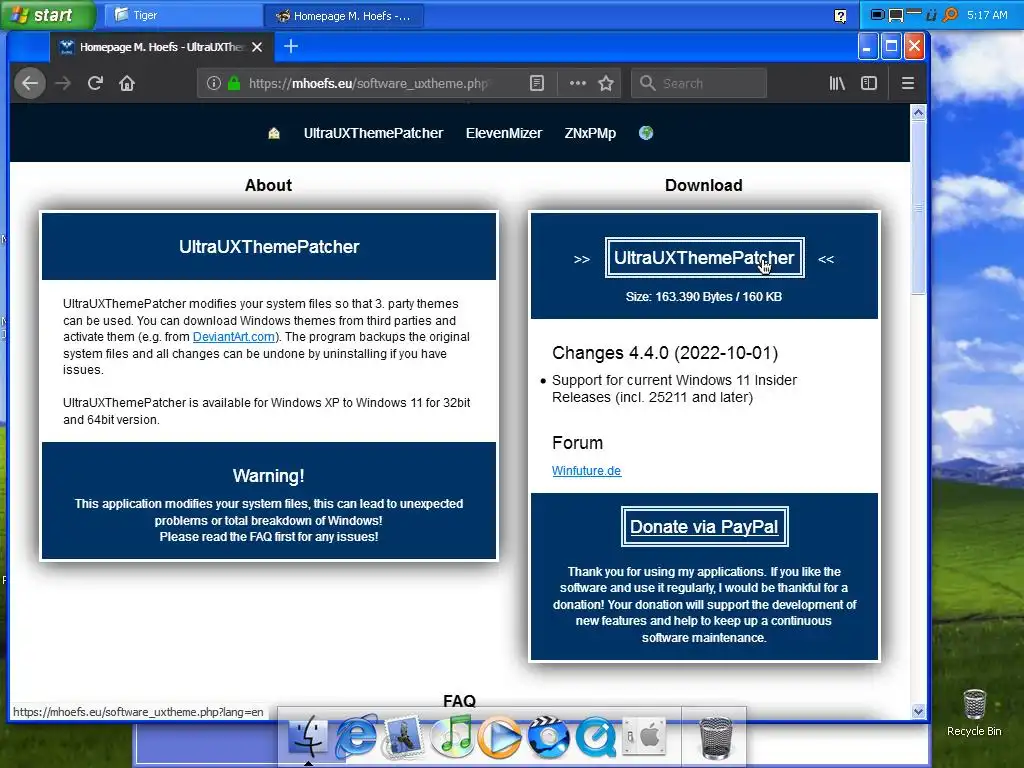This screenshot has height=768, width=1024.
Task: Click the Trash basket in the dock
Action: click(716, 737)
